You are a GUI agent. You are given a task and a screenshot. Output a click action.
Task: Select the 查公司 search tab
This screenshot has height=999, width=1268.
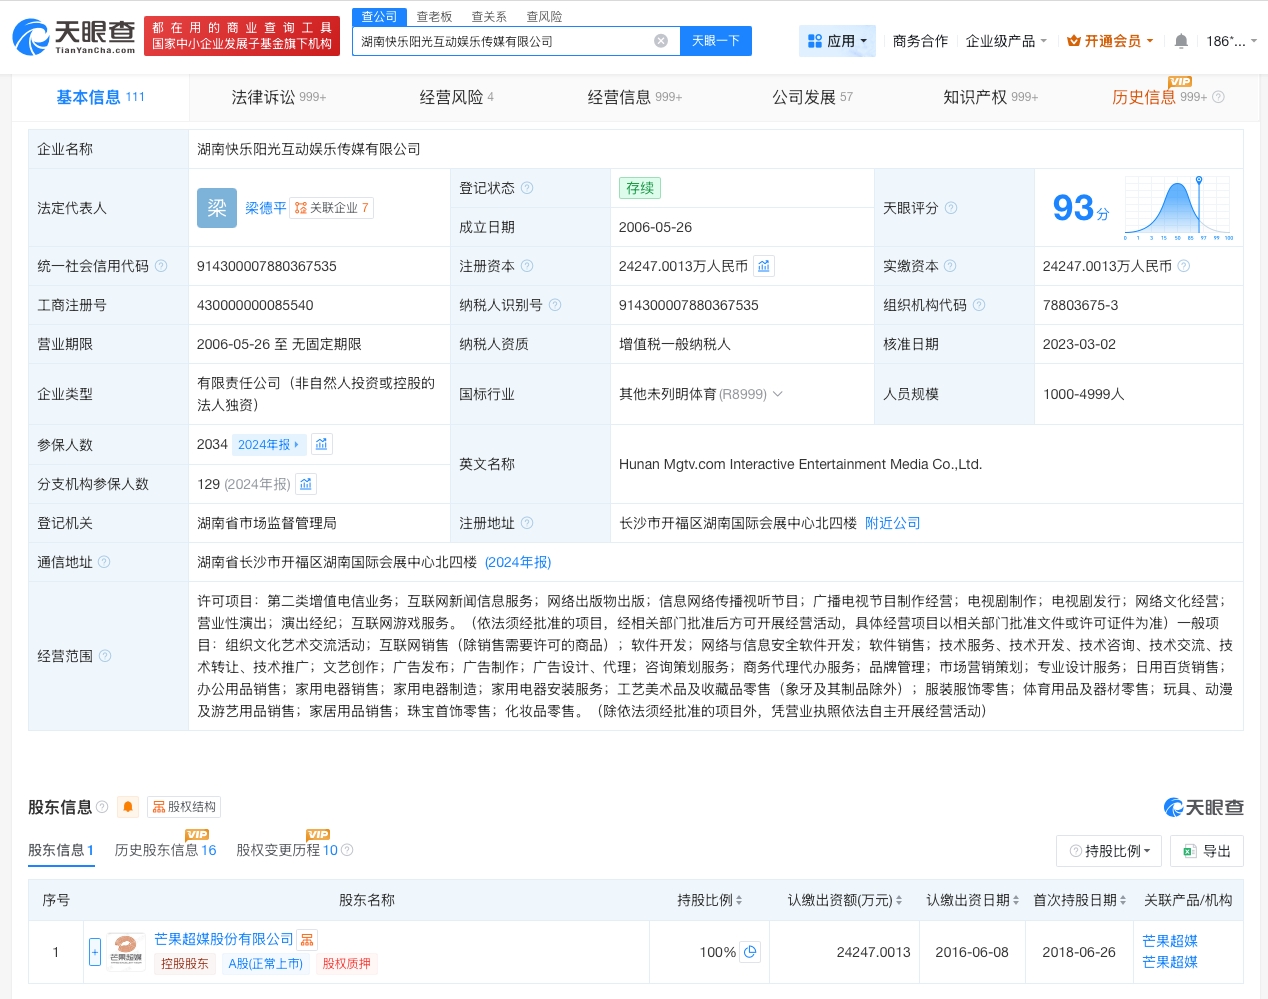point(379,17)
